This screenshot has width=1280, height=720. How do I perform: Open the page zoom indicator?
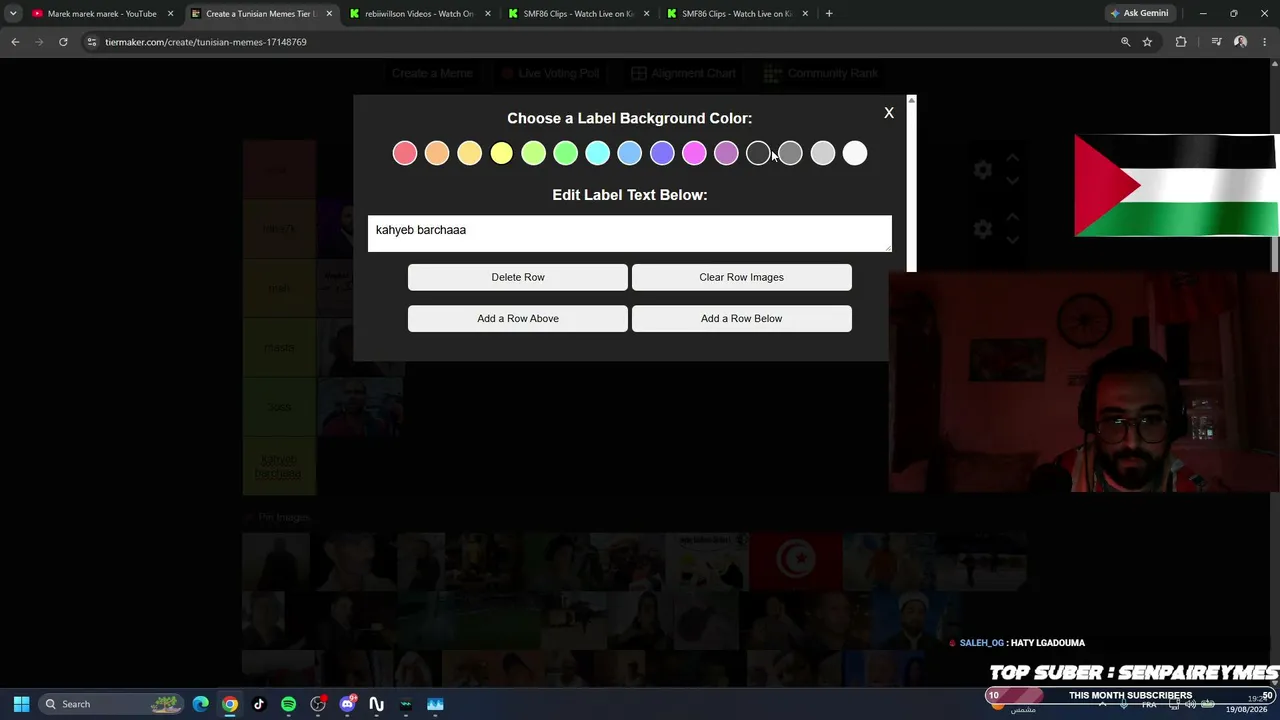[x=1125, y=42]
